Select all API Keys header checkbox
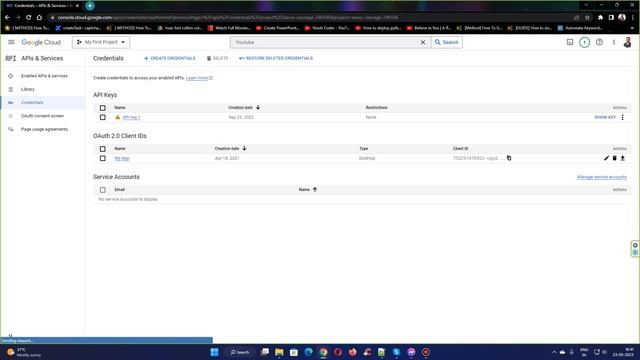This screenshot has height=360, width=640. pyautogui.click(x=102, y=108)
